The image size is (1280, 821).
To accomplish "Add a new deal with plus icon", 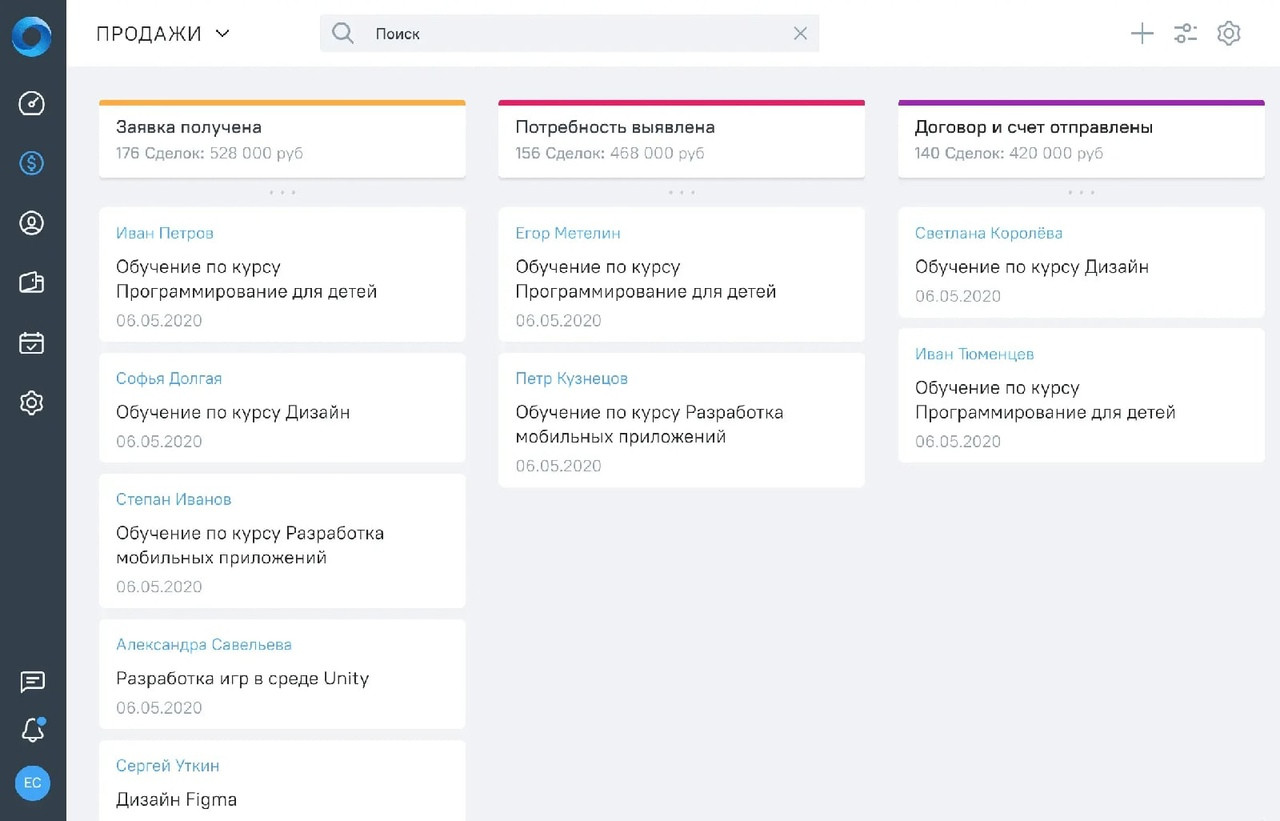I will coord(1142,33).
